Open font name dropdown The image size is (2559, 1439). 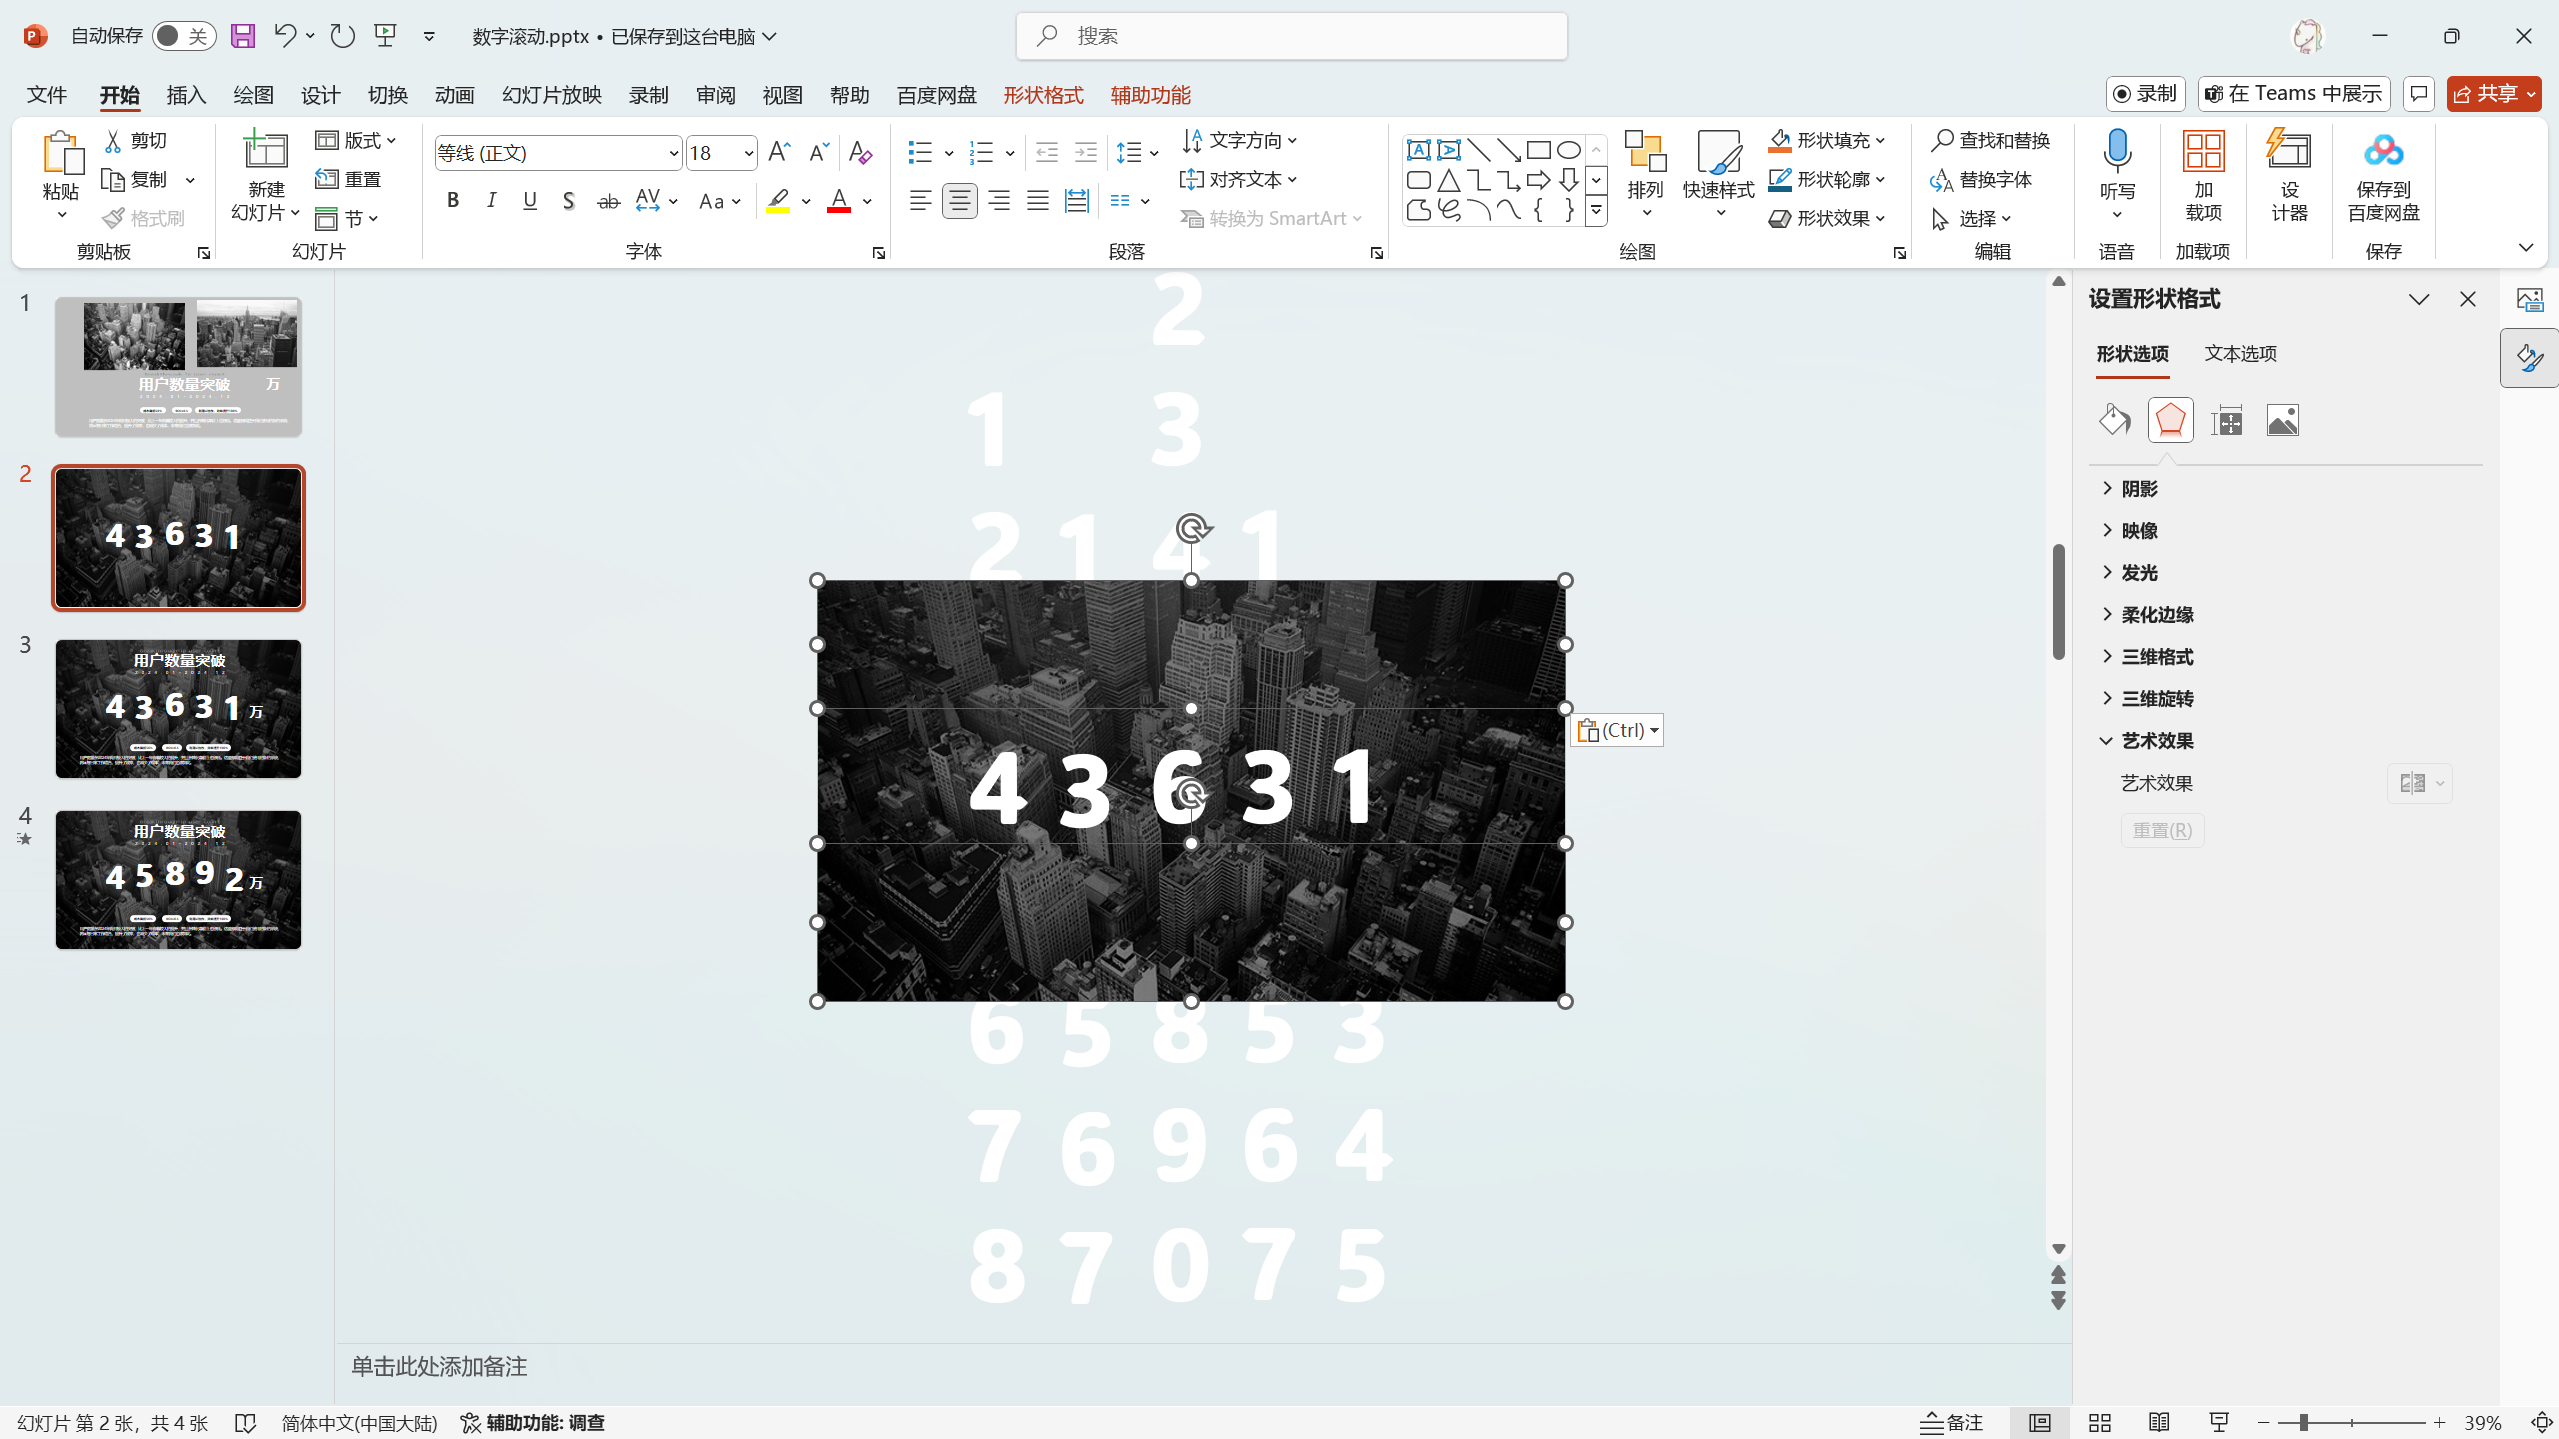point(673,153)
